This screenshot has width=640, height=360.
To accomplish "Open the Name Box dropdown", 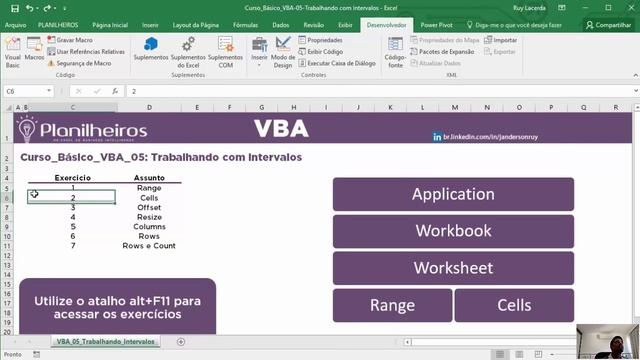I will 49,91.
